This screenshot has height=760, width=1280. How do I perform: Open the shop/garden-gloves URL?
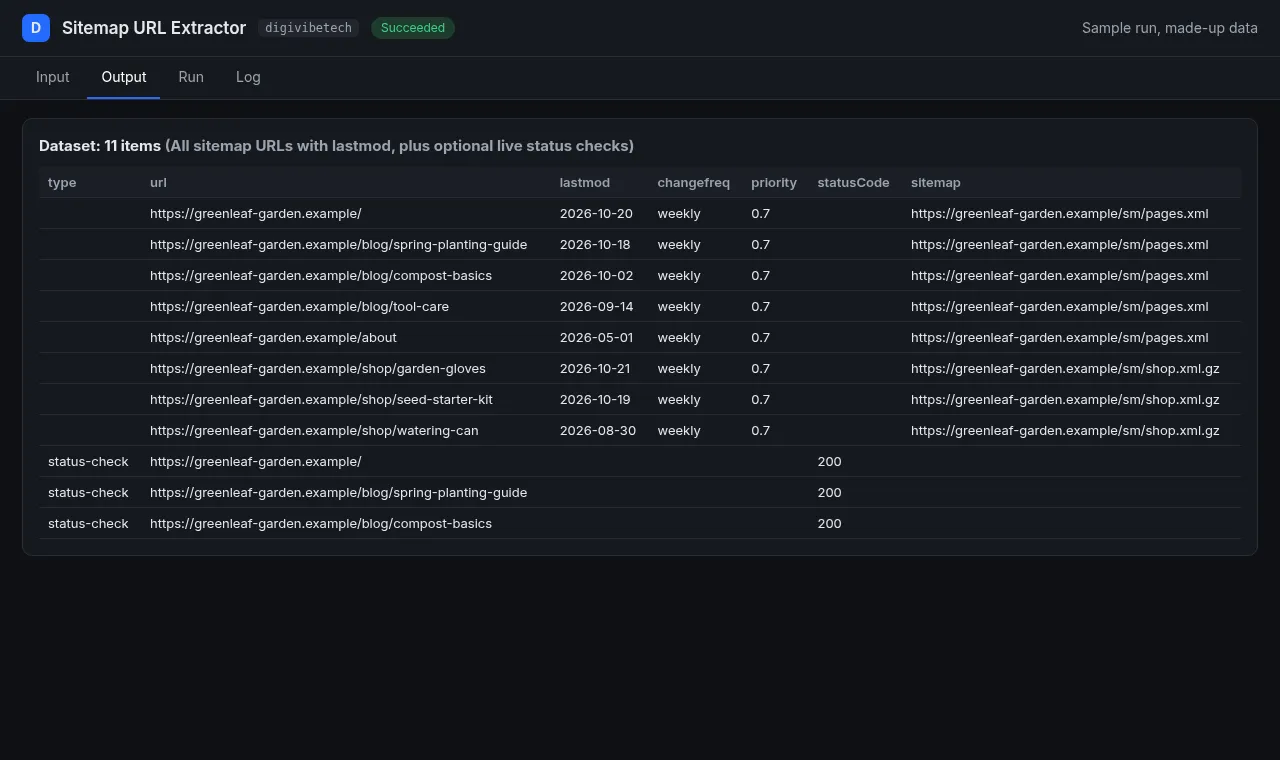[318, 368]
